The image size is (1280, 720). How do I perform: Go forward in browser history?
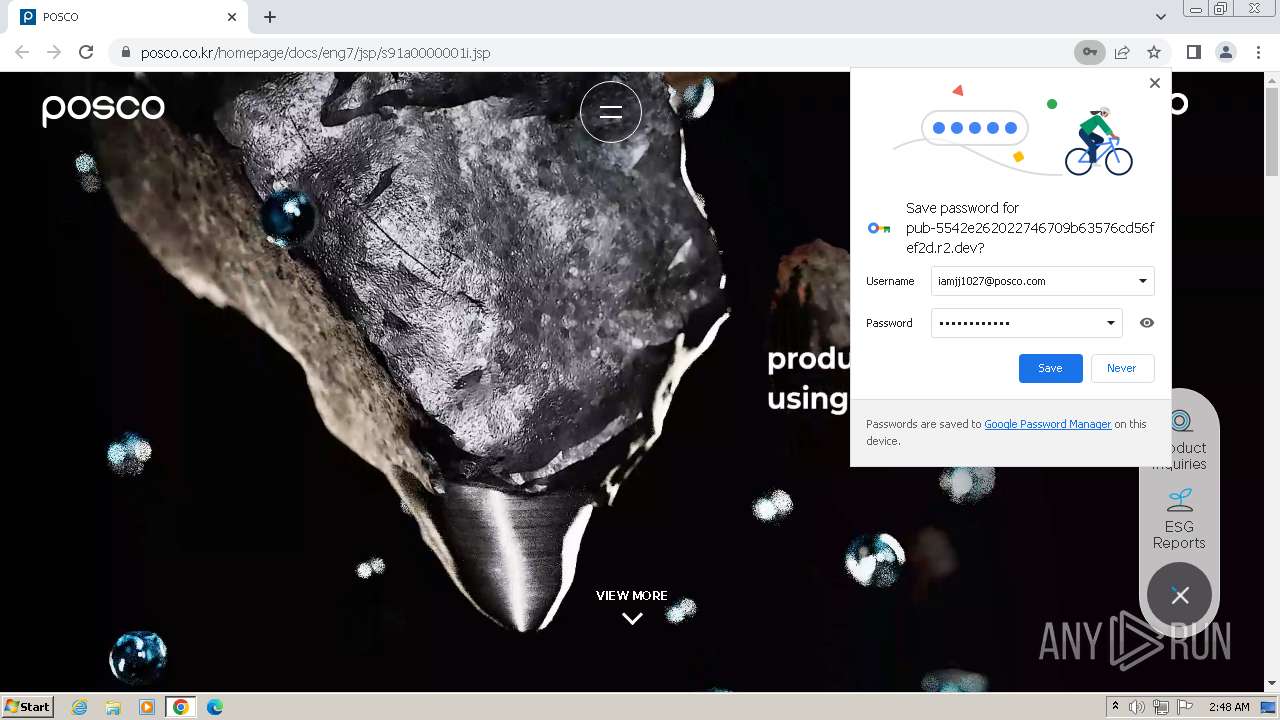tap(54, 52)
